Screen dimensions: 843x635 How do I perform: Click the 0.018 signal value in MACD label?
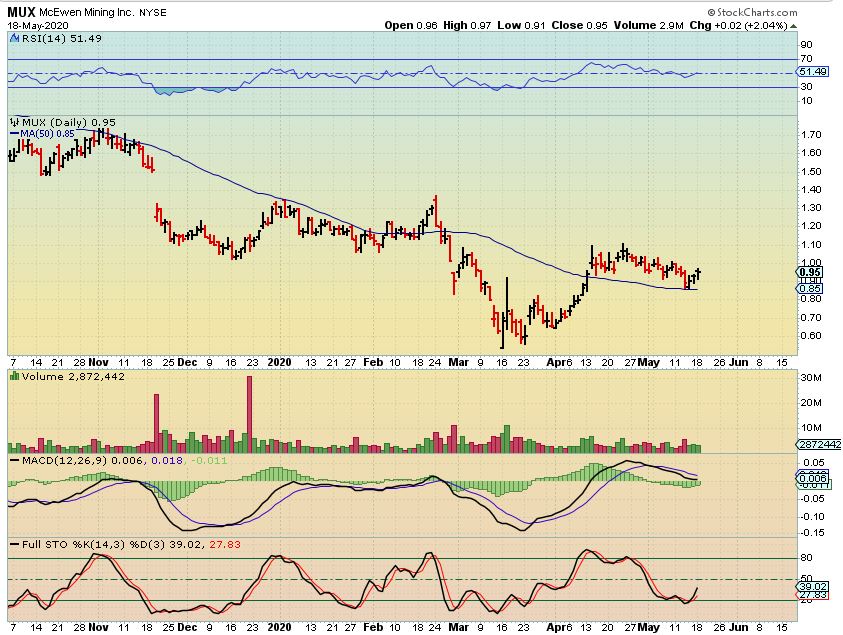click(x=167, y=461)
